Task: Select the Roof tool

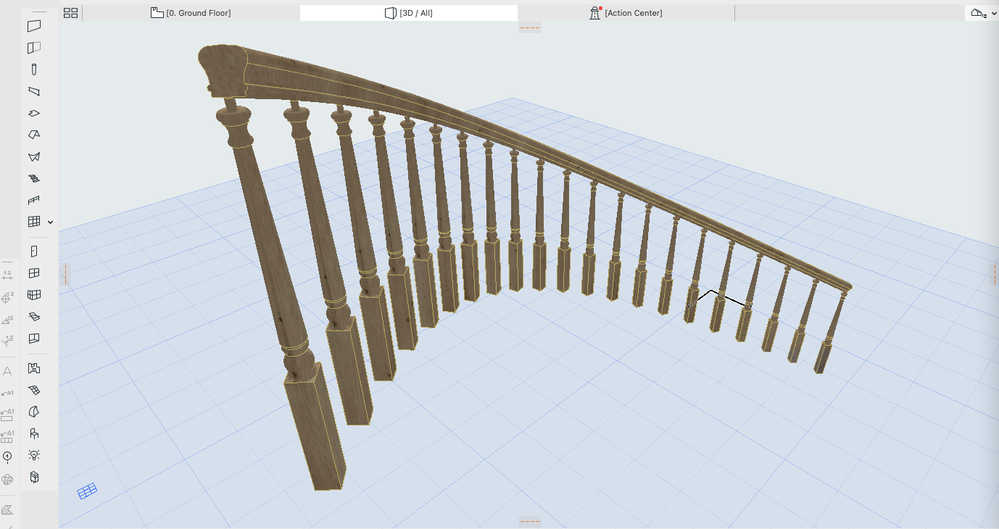Action: (34, 134)
